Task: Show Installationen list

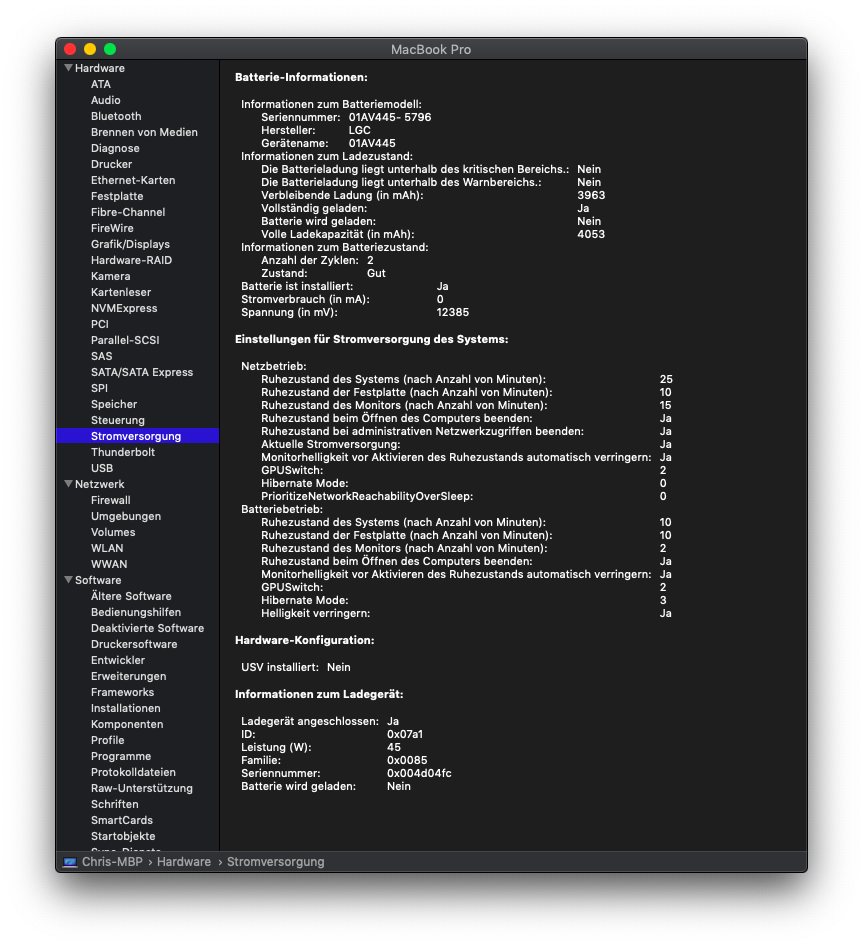Action: tap(126, 708)
